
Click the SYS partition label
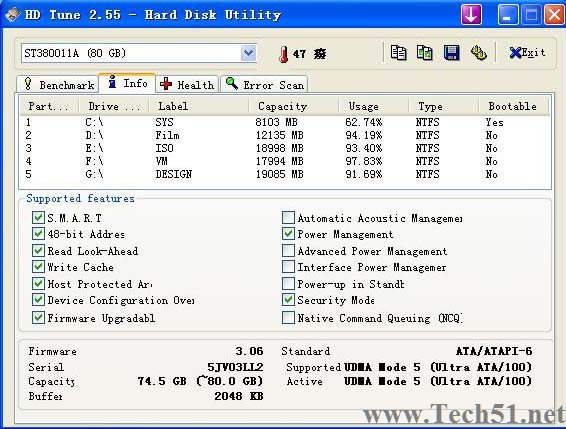[165, 122]
